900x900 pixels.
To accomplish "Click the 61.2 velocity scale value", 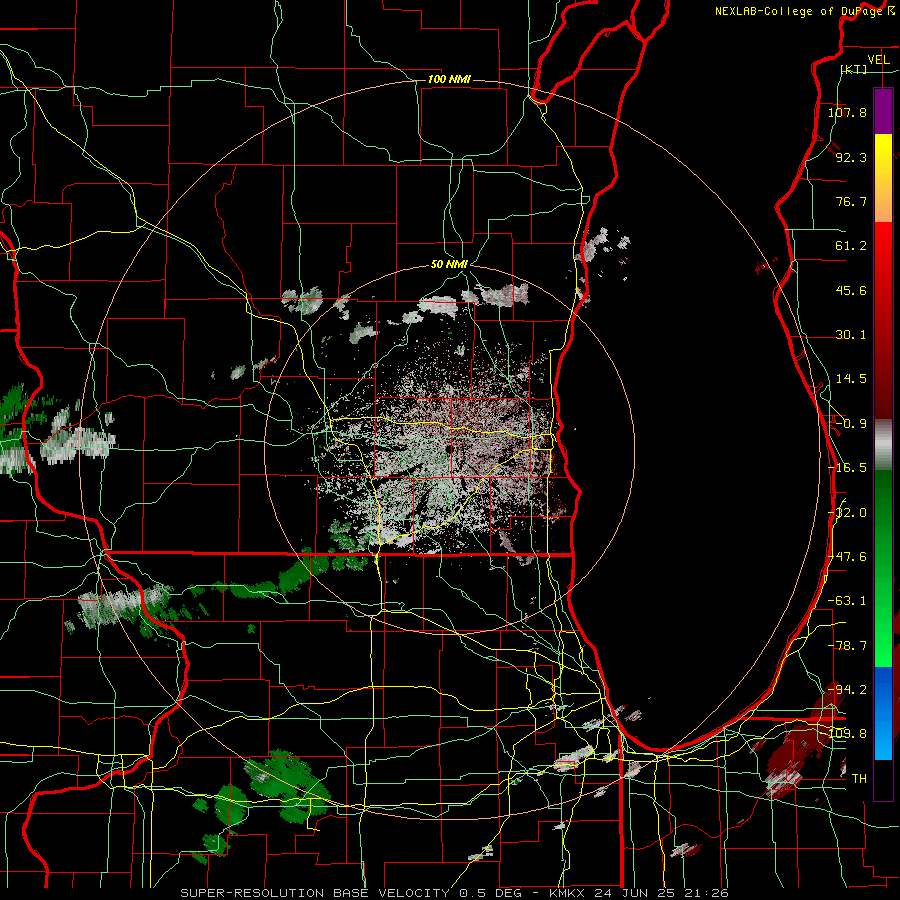I will 851,246.
